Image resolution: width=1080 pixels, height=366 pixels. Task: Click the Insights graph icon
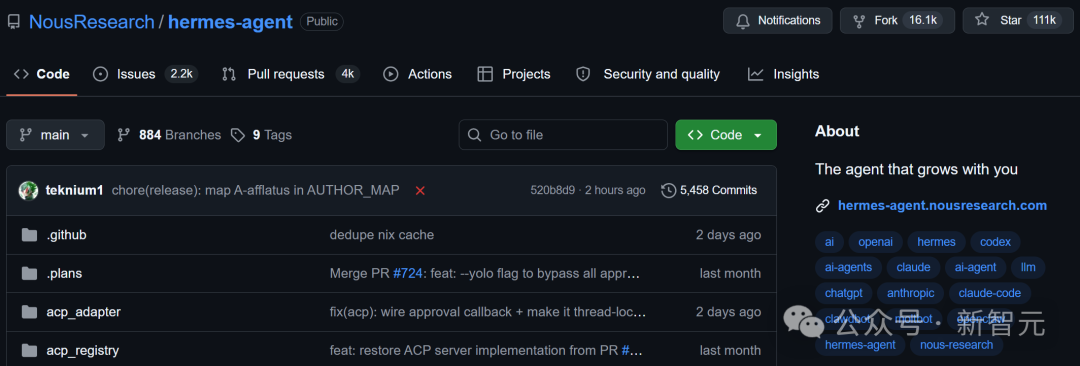coord(756,74)
